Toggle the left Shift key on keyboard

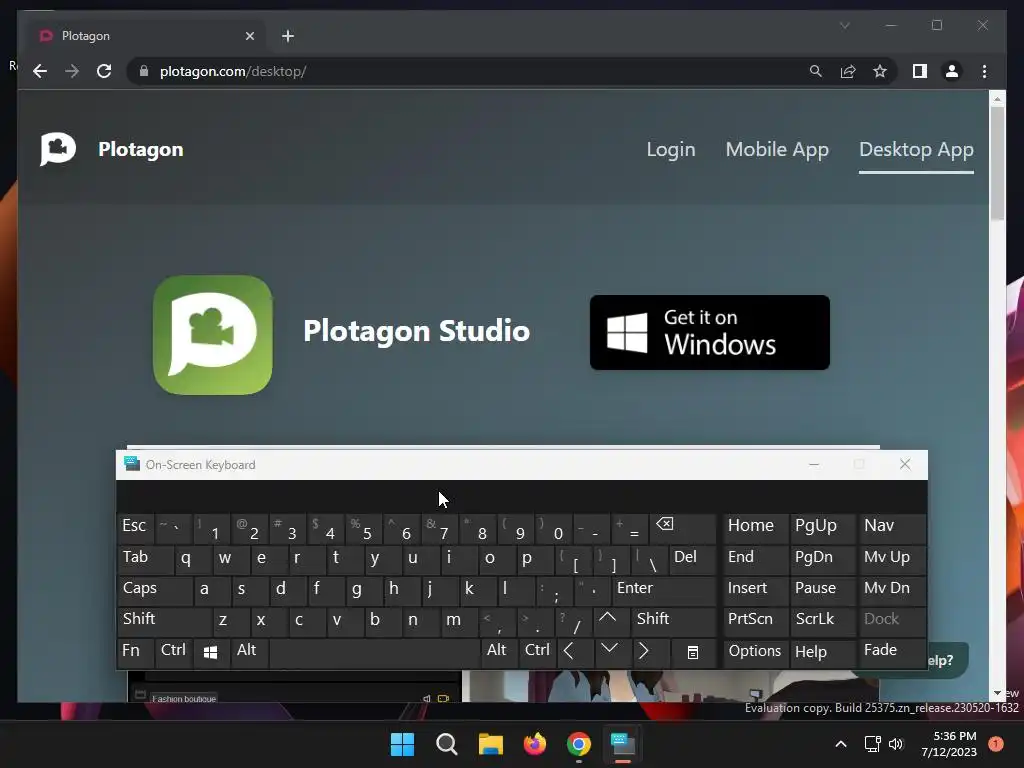[x=165, y=620]
